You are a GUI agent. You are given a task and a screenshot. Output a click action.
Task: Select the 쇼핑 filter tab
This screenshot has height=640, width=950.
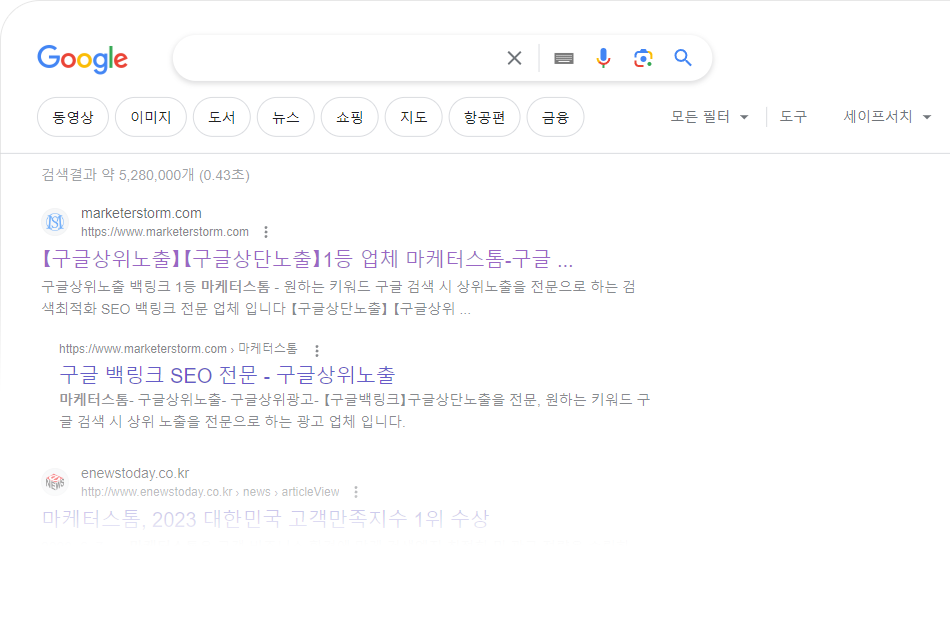(350, 117)
